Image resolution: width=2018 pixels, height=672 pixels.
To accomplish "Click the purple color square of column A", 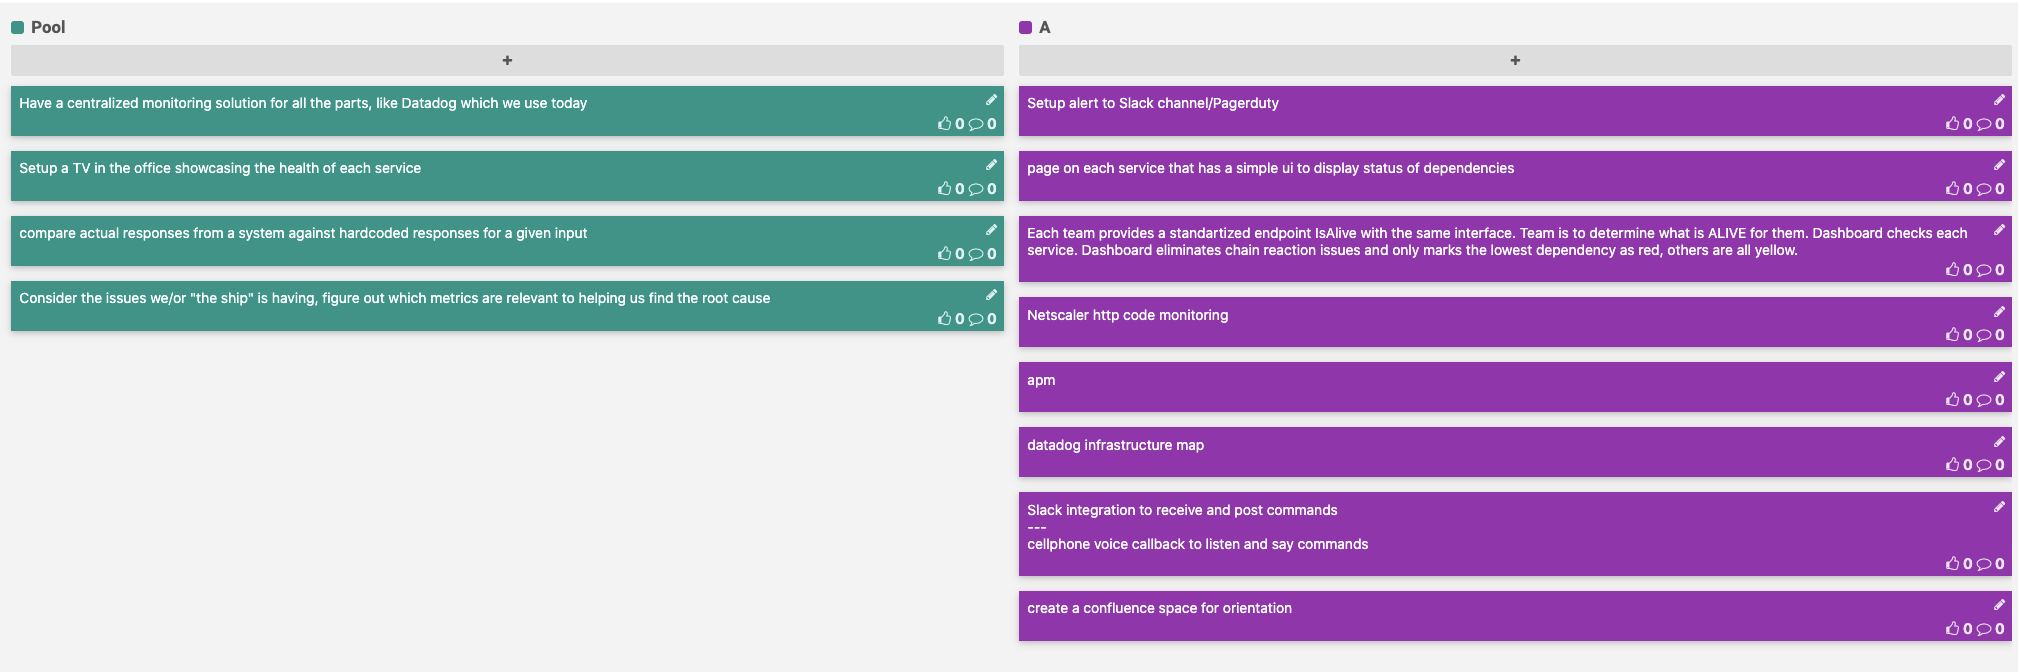I will [x=1025, y=27].
